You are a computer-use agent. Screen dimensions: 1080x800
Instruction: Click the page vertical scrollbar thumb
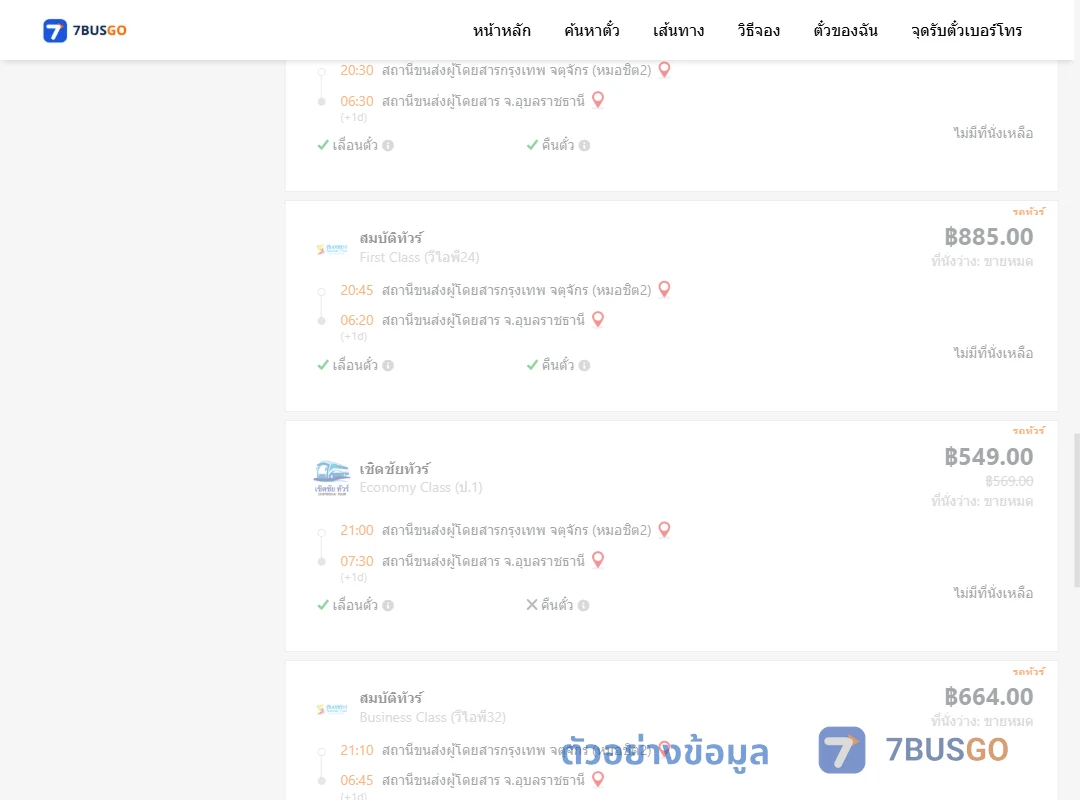[x=1077, y=510]
